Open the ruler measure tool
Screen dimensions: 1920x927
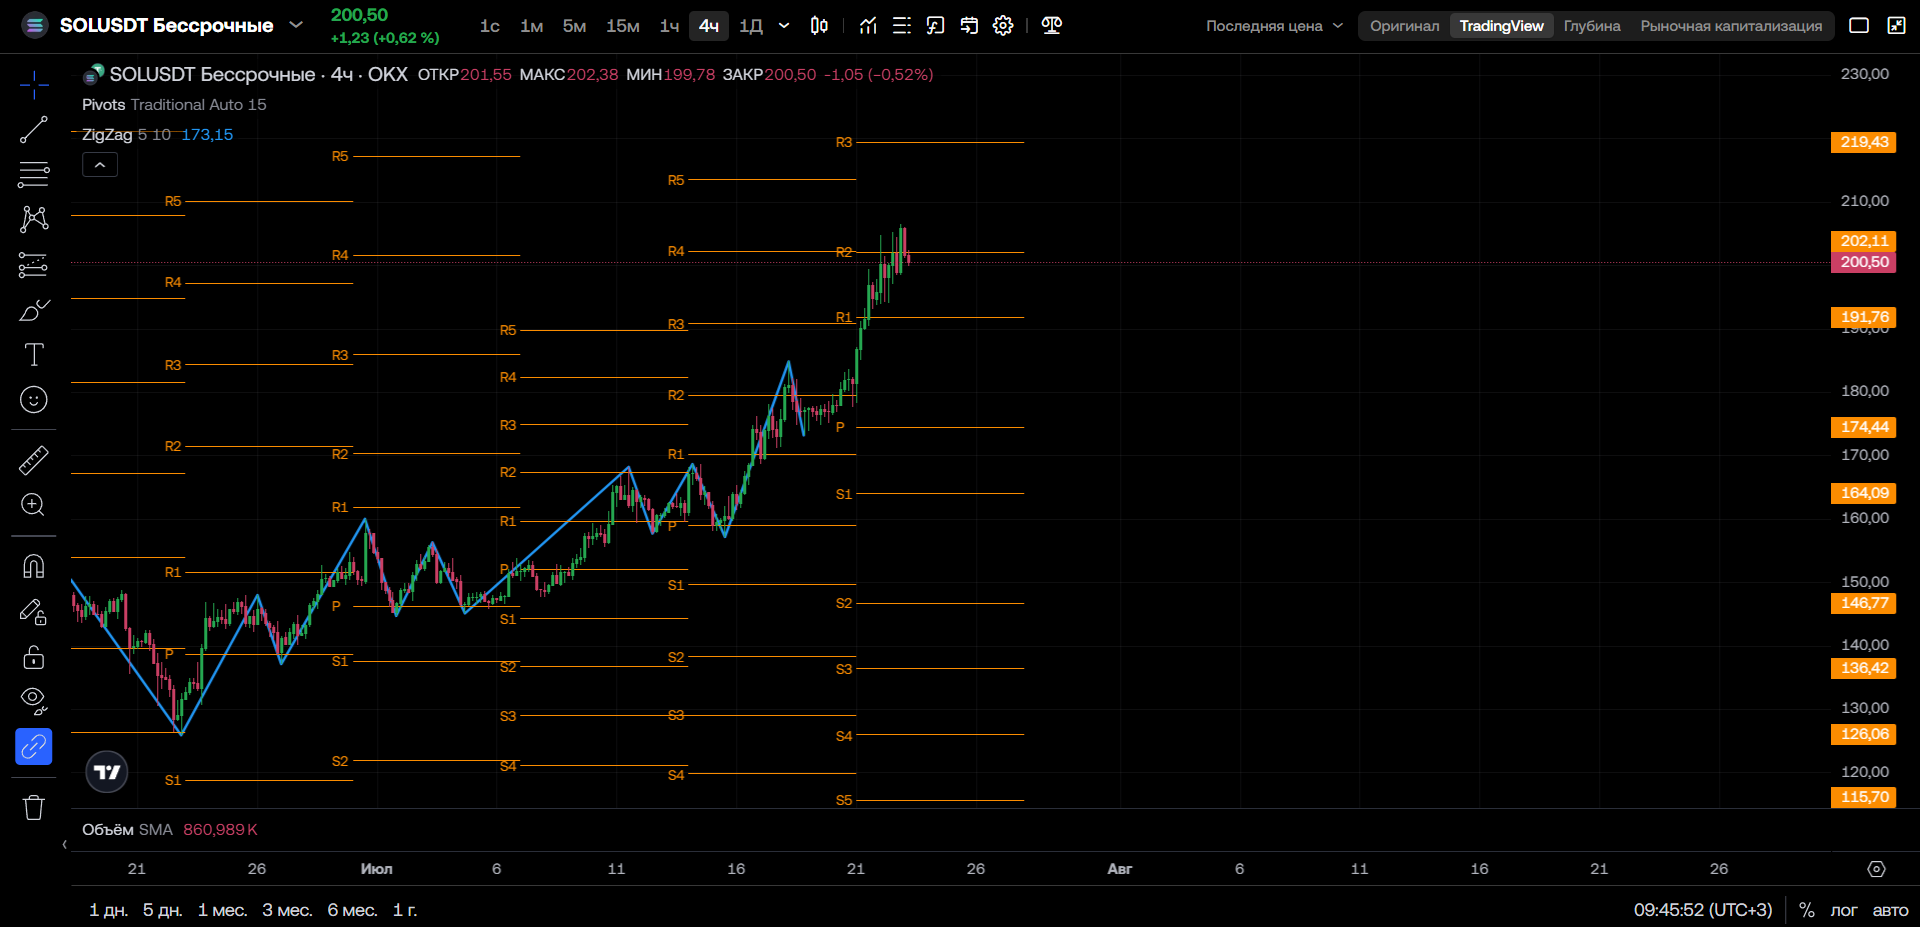34,460
